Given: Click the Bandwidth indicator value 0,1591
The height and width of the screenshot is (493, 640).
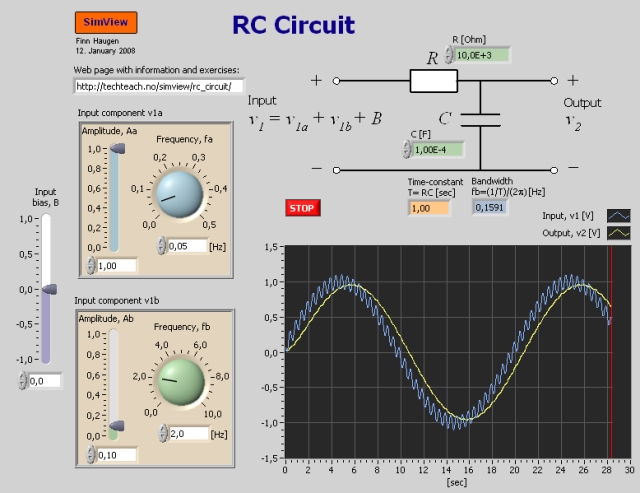Looking at the screenshot, I should (489, 207).
